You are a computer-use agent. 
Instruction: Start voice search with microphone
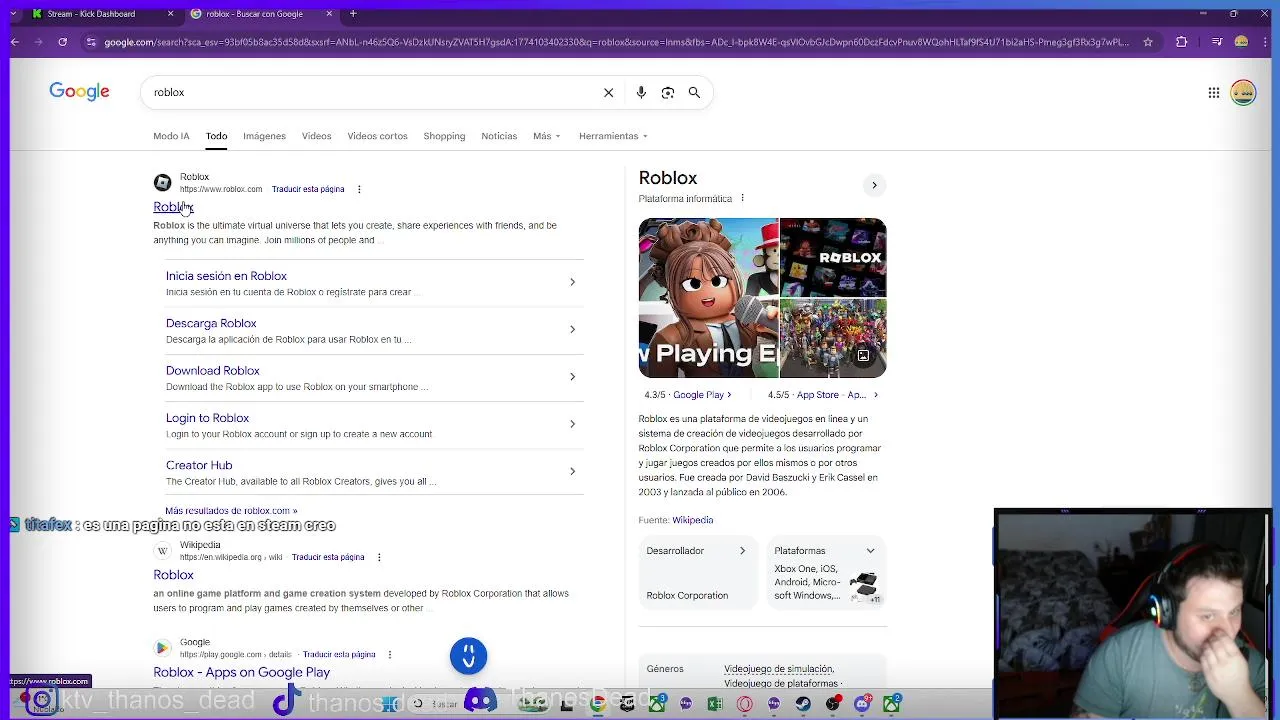(x=641, y=92)
